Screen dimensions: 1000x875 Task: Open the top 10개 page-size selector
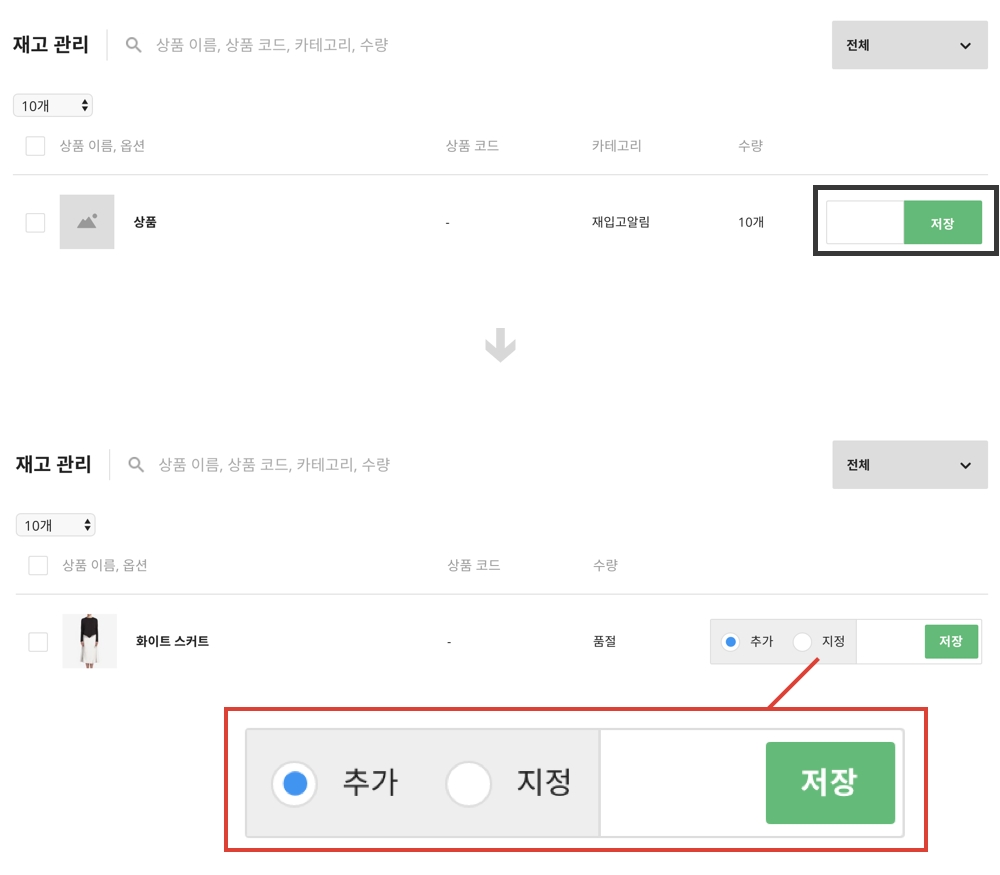coord(53,105)
